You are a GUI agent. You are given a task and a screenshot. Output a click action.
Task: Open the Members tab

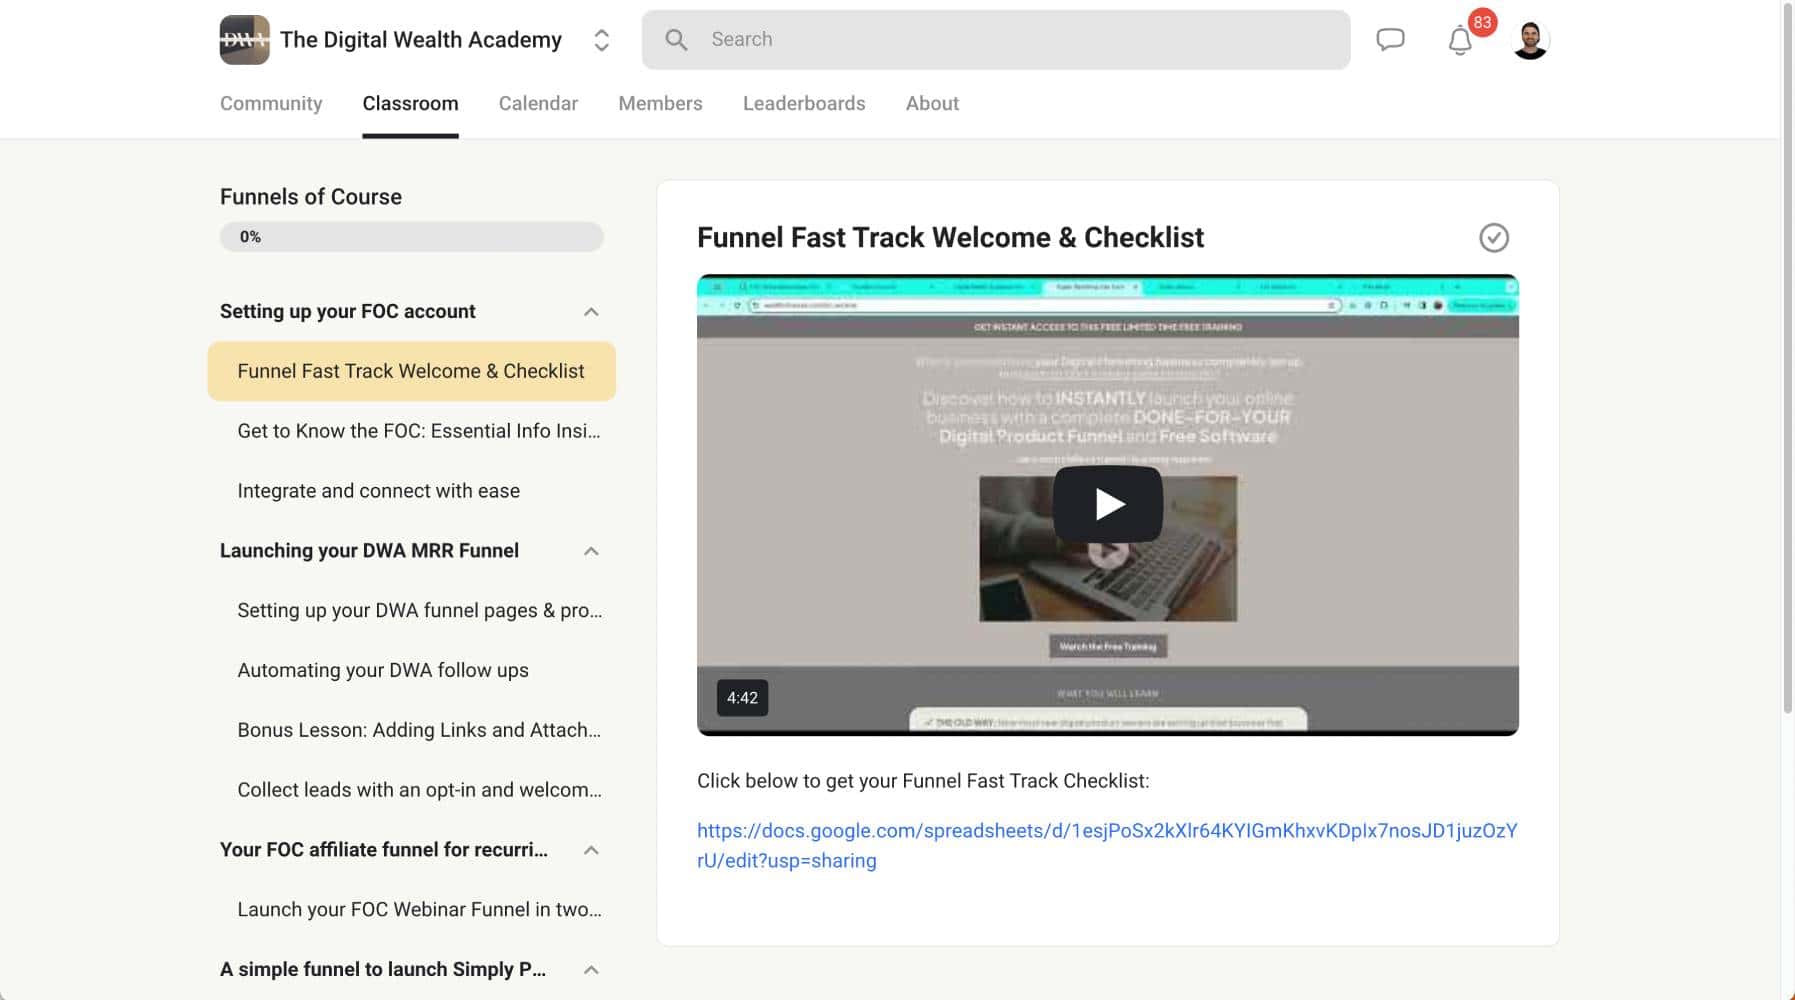[x=660, y=103]
